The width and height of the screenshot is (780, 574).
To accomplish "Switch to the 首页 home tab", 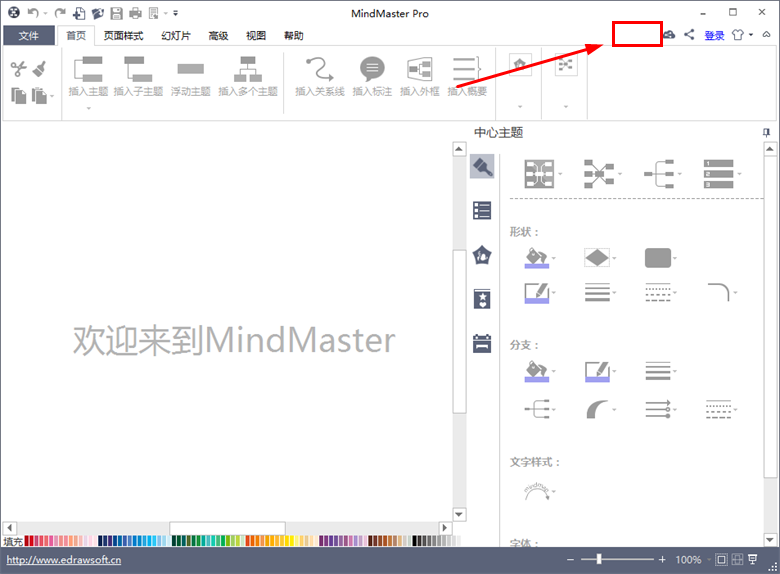I will pyautogui.click(x=76, y=35).
